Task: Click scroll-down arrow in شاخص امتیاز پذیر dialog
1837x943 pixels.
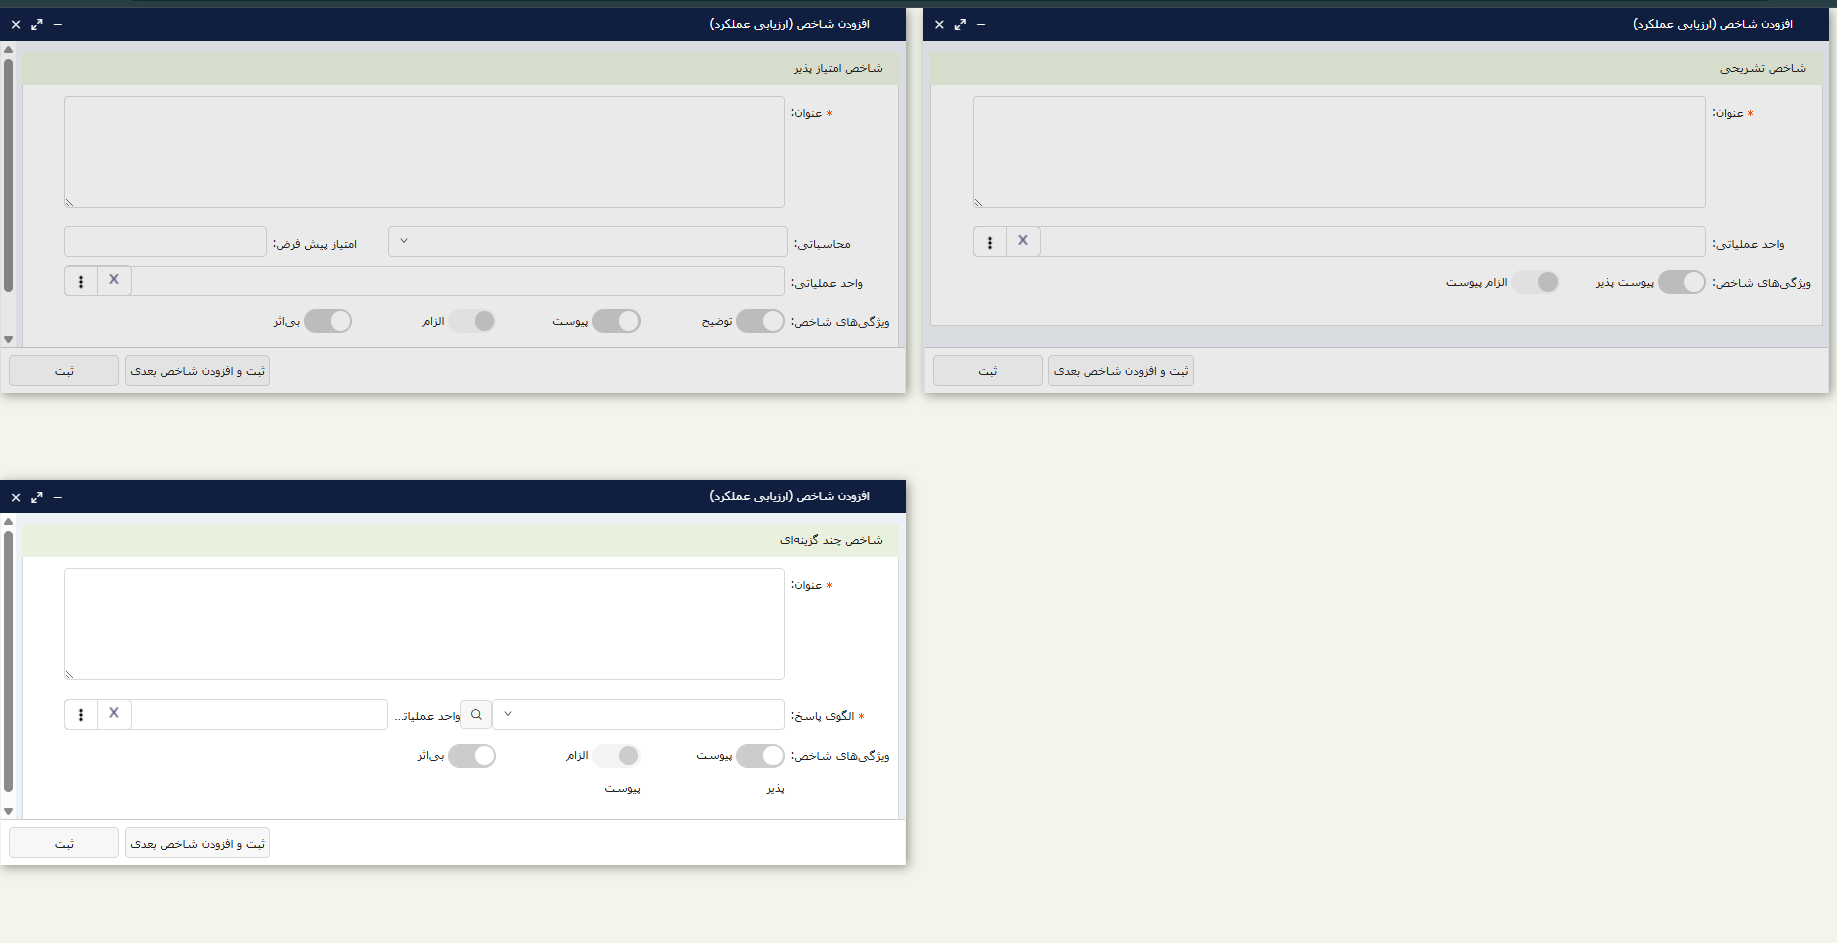Action: 8,339
